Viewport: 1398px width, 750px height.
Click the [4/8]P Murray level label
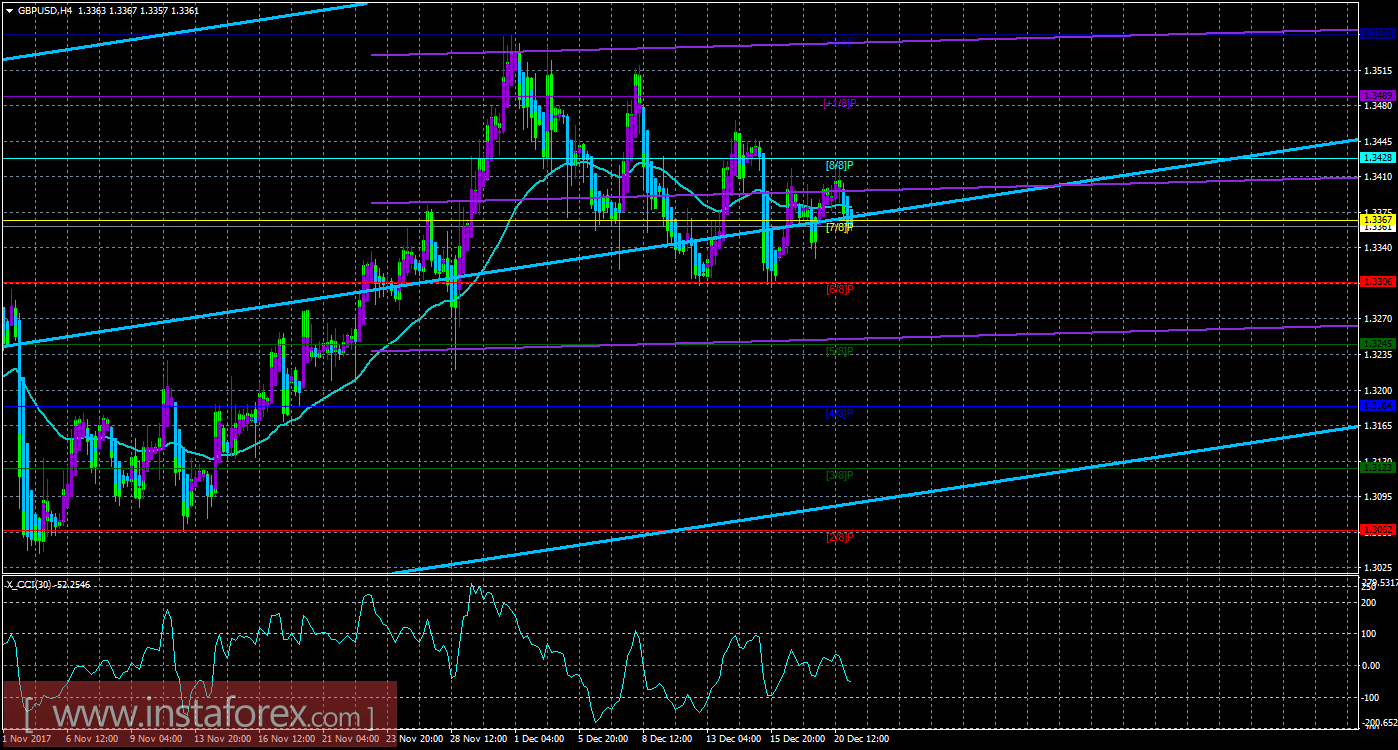click(840, 413)
